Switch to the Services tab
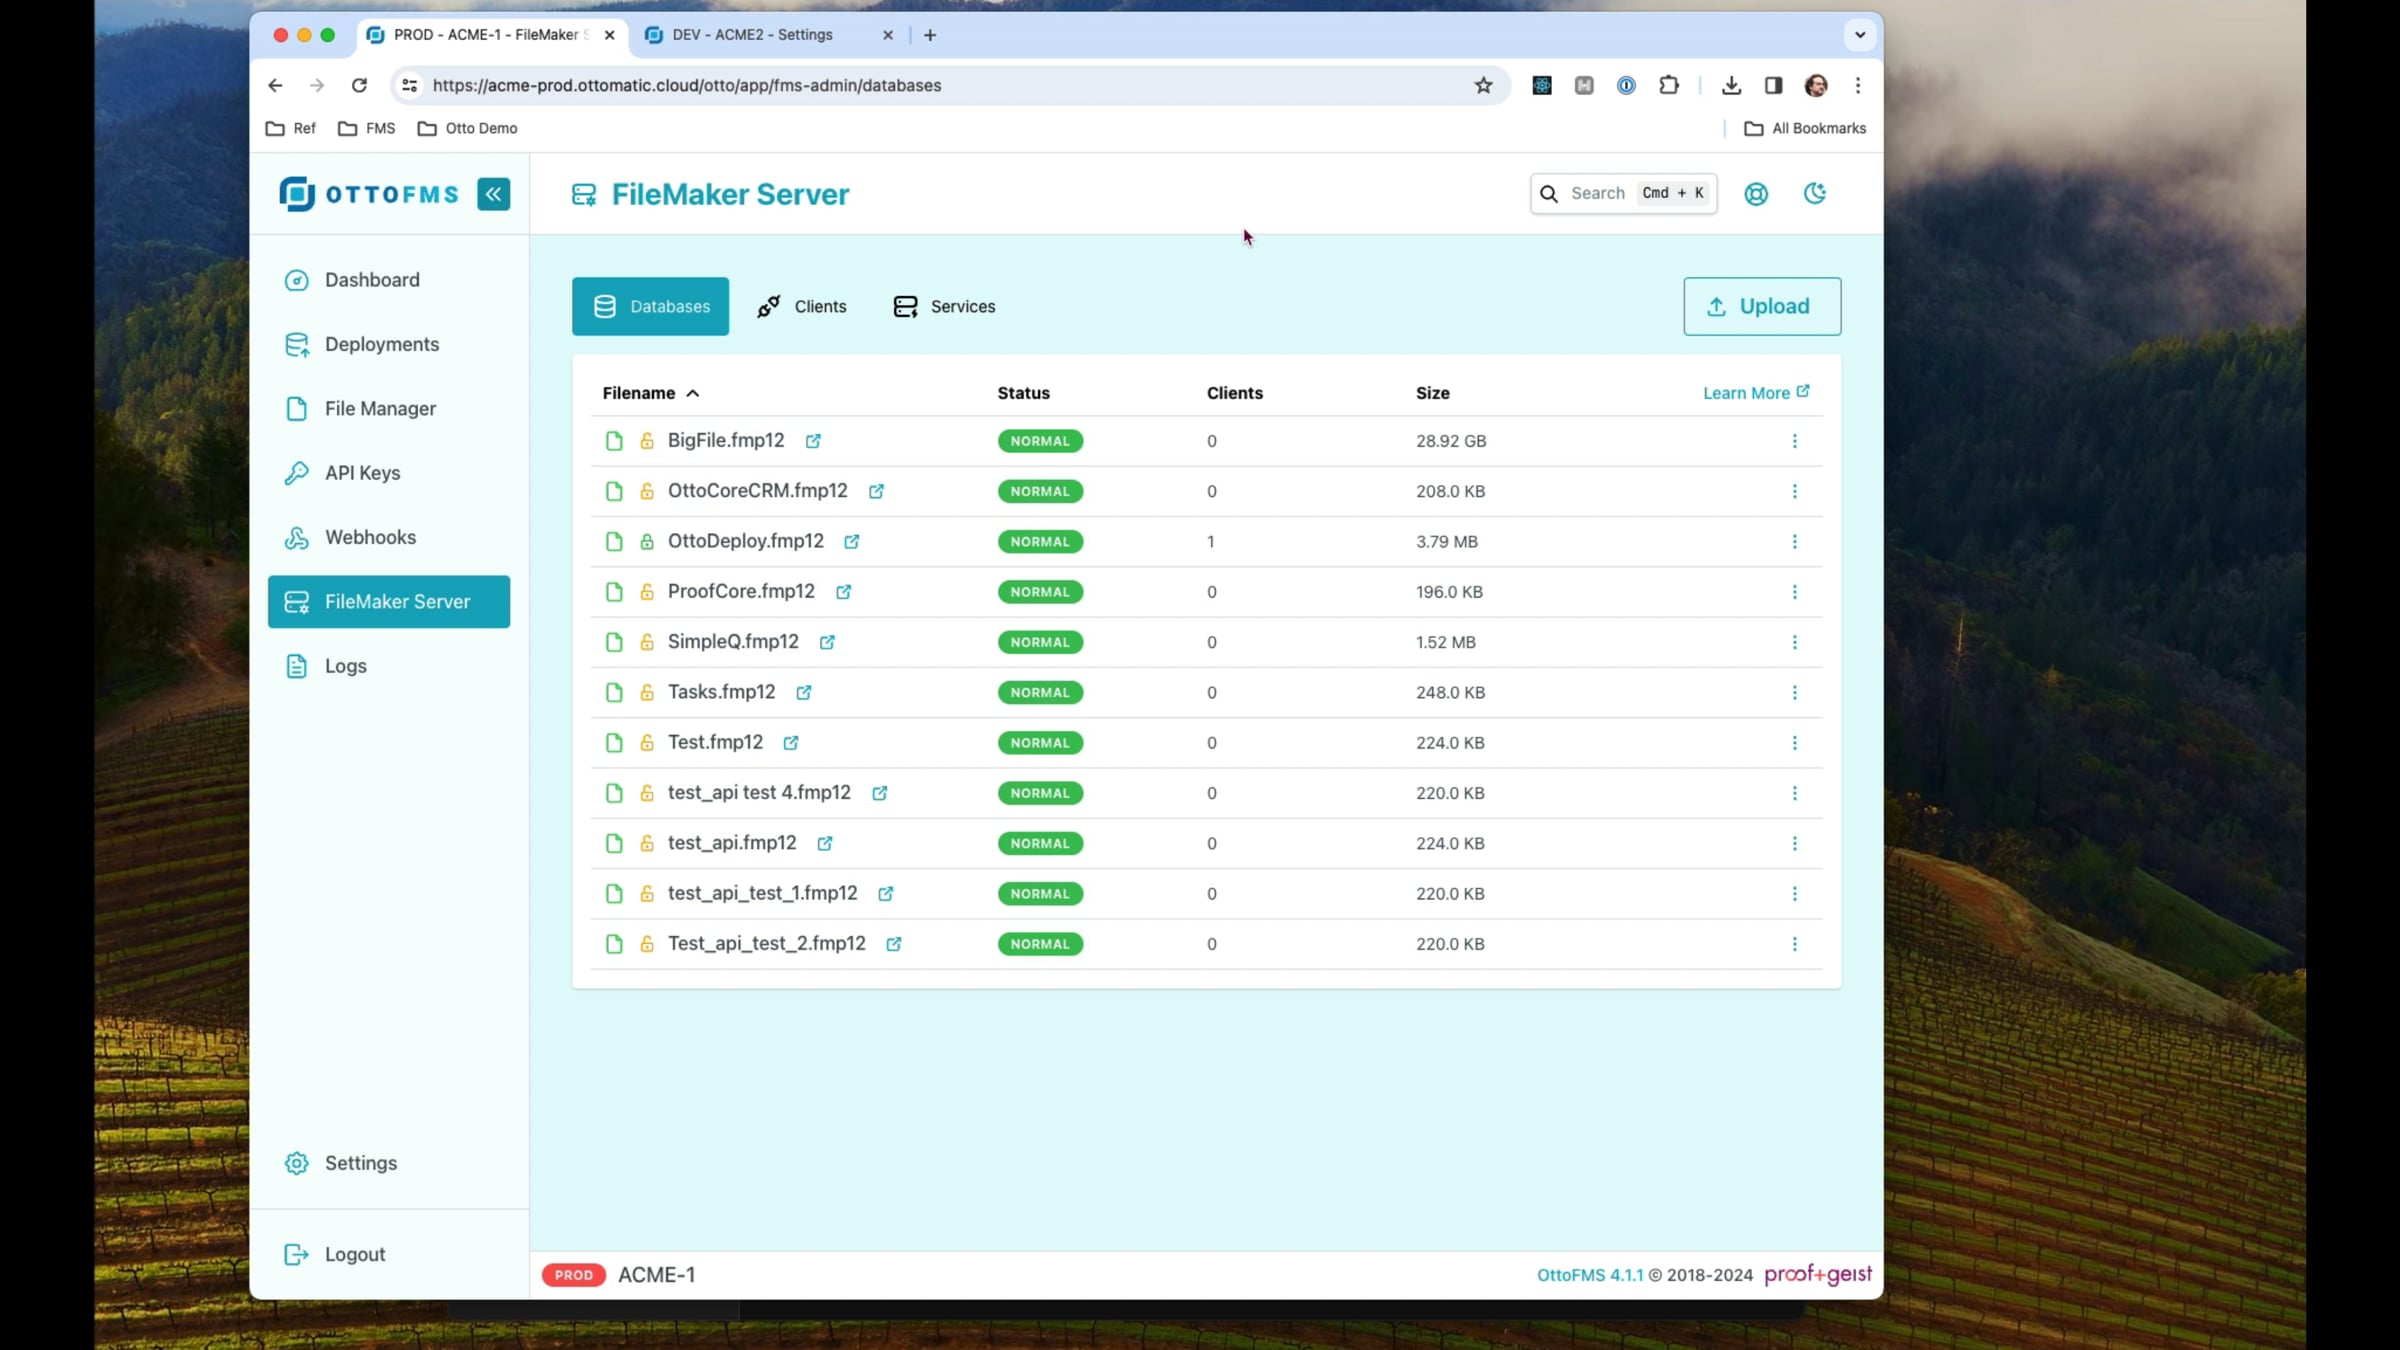Viewport: 2400px width, 1350px height. 944,306
